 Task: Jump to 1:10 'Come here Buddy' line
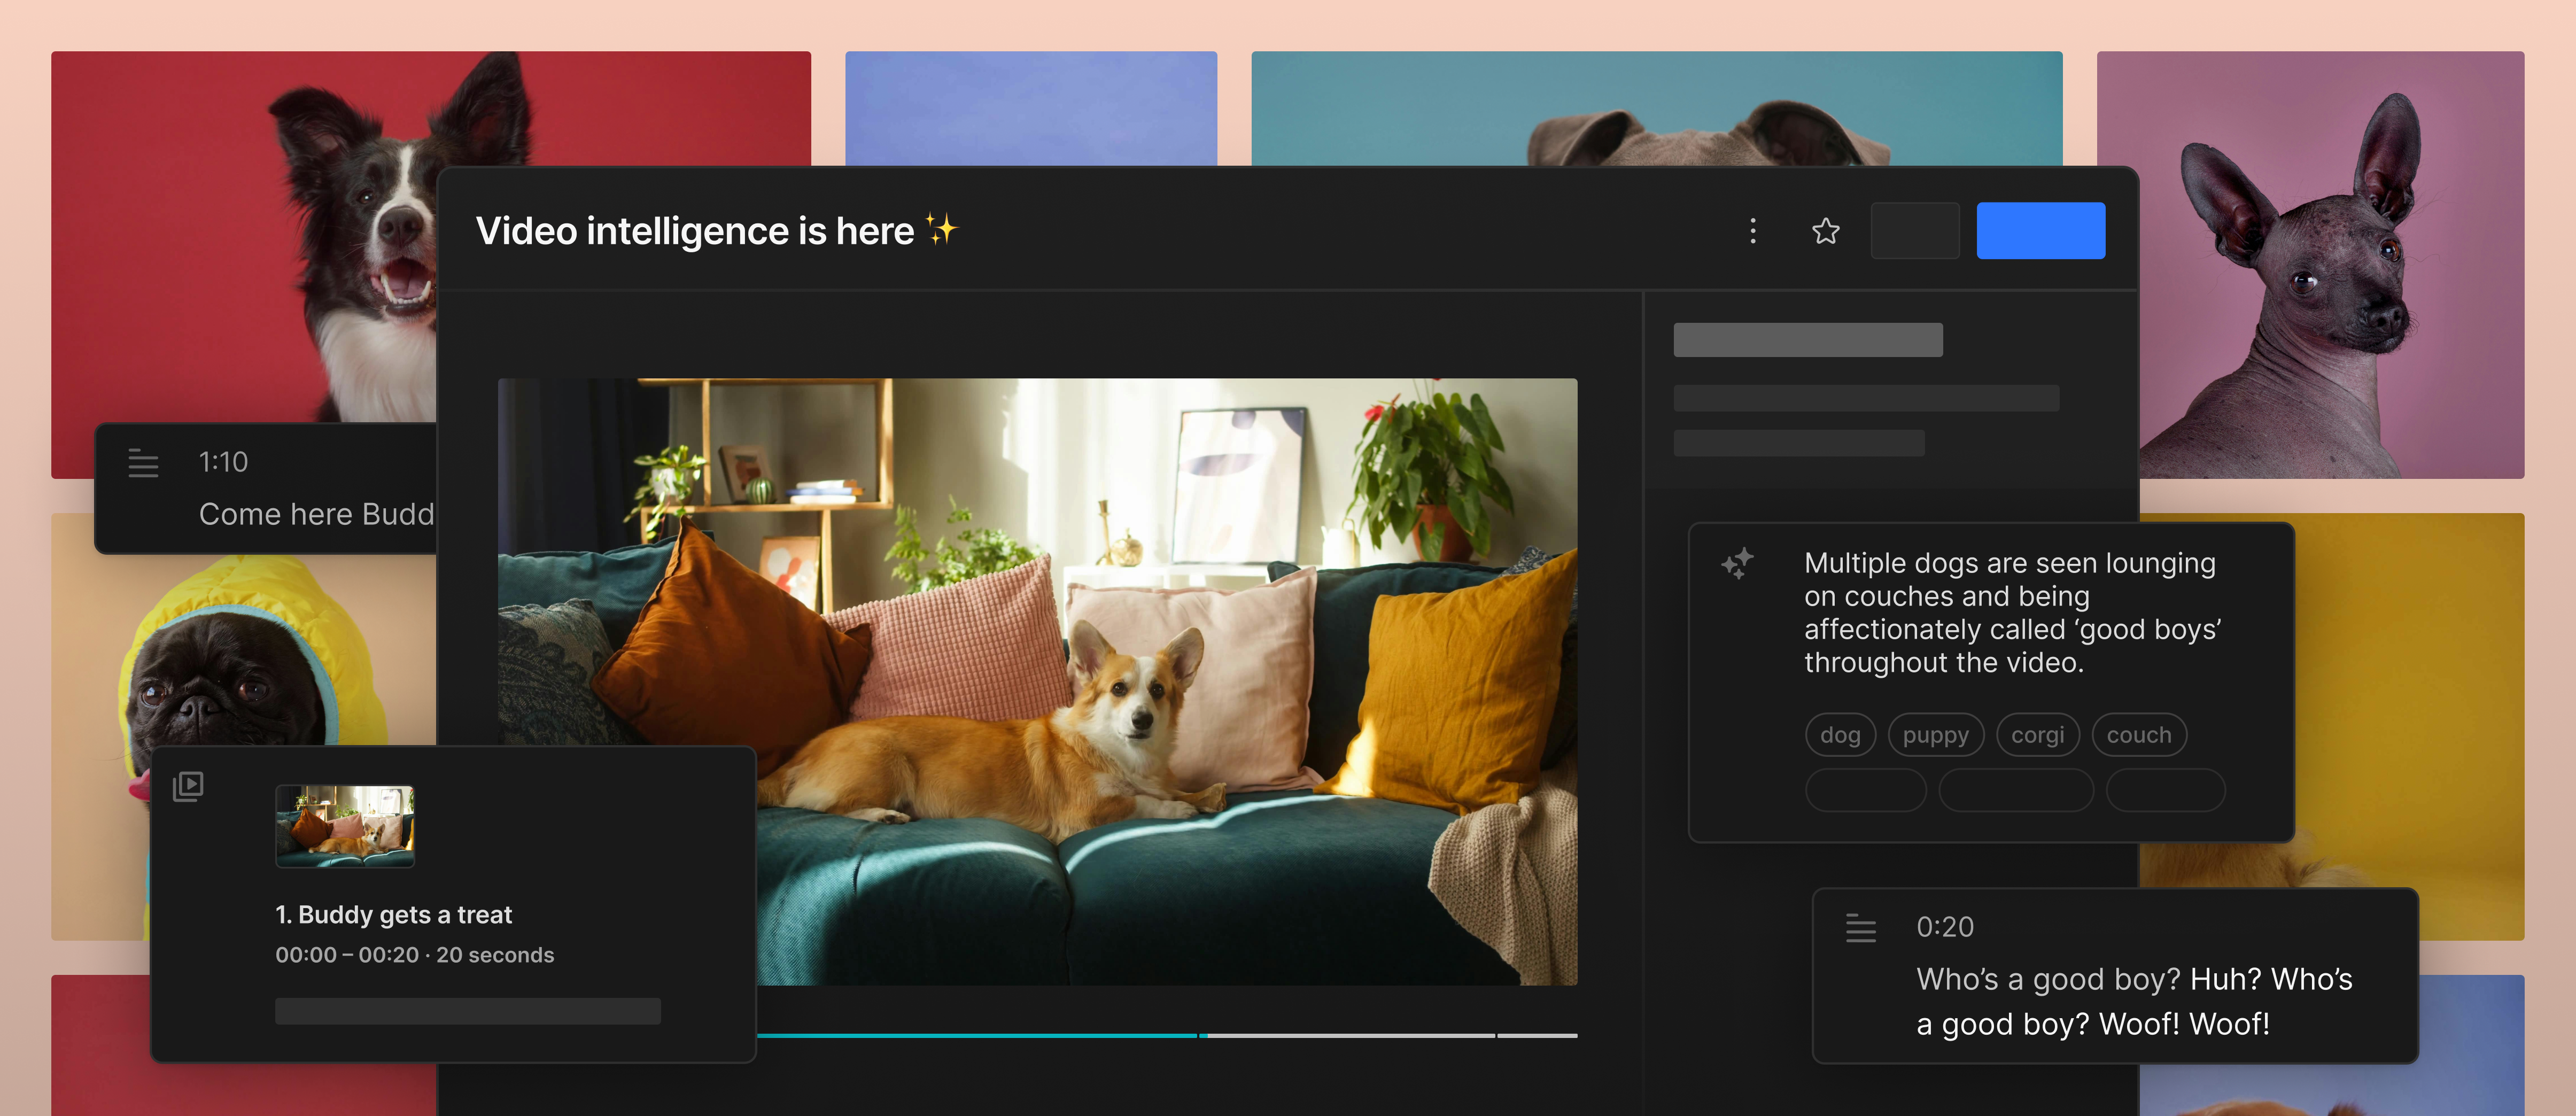(315, 513)
